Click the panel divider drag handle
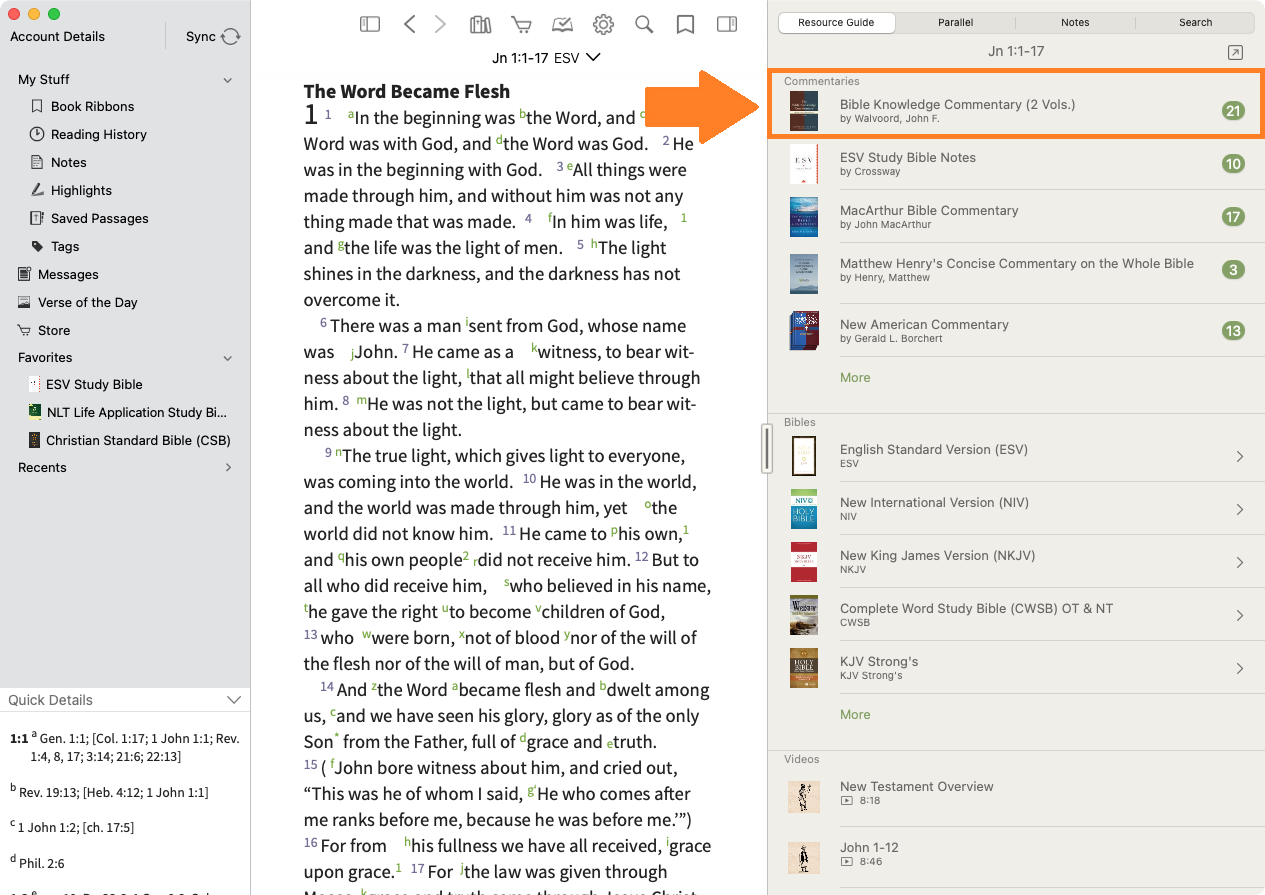This screenshot has width=1265, height=895. coord(767,448)
